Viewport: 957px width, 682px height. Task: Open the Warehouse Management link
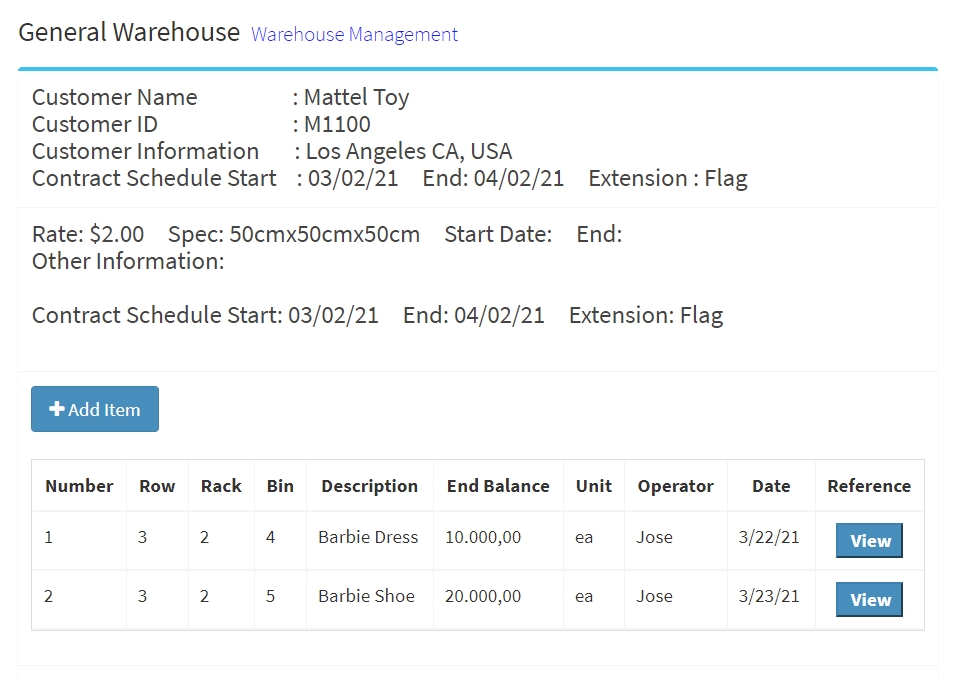pyautogui.click(x=354, y=34)
